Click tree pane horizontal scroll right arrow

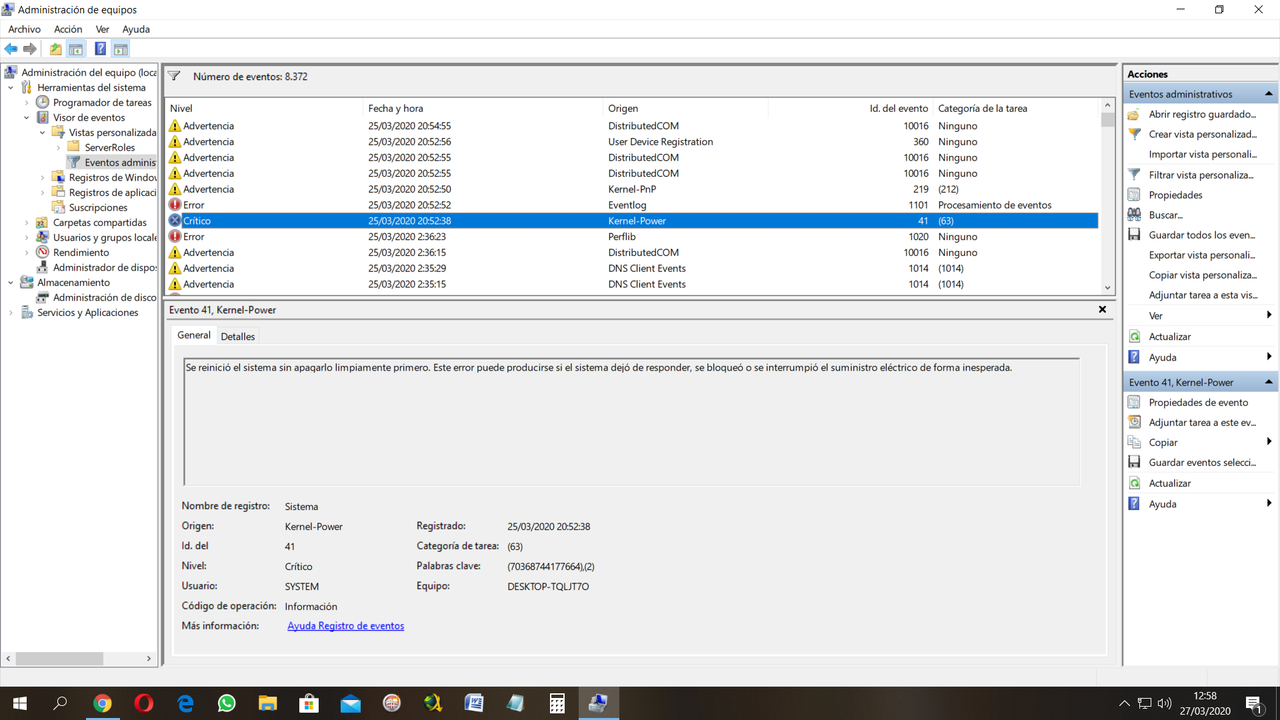coord(150,659)
